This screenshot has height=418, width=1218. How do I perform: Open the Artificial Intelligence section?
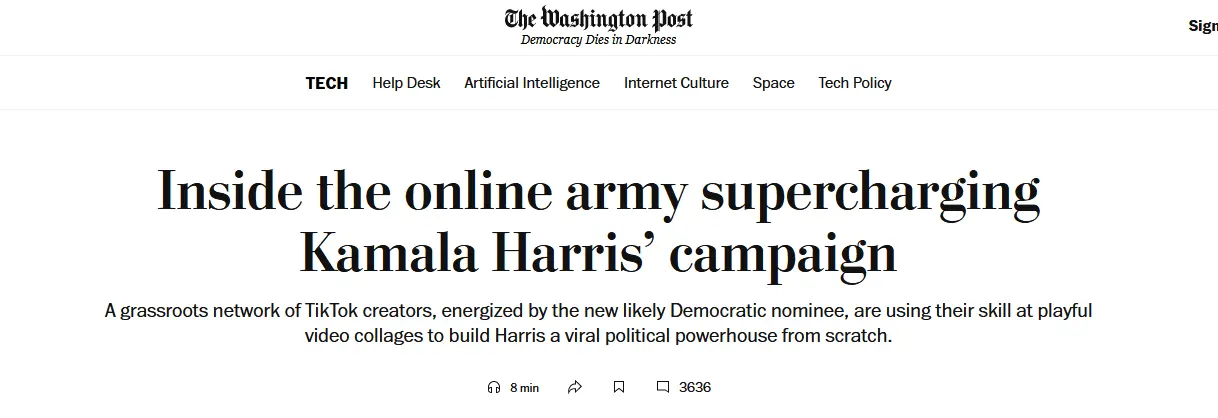pos(532,83)
